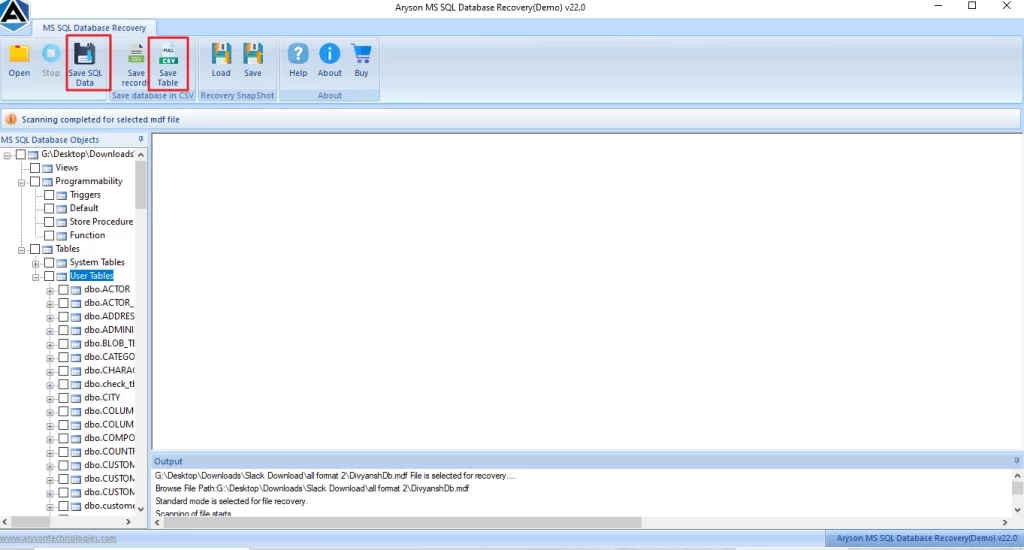The height and width of the screenshot is (550, 1024).
Task: Click the Aryson logo in the corner
Action: coord(14,14)
